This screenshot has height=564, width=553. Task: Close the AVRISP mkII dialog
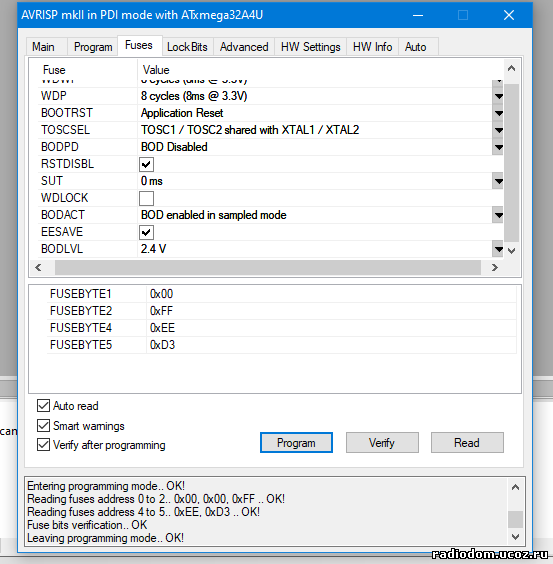click(x=509, y=15)
